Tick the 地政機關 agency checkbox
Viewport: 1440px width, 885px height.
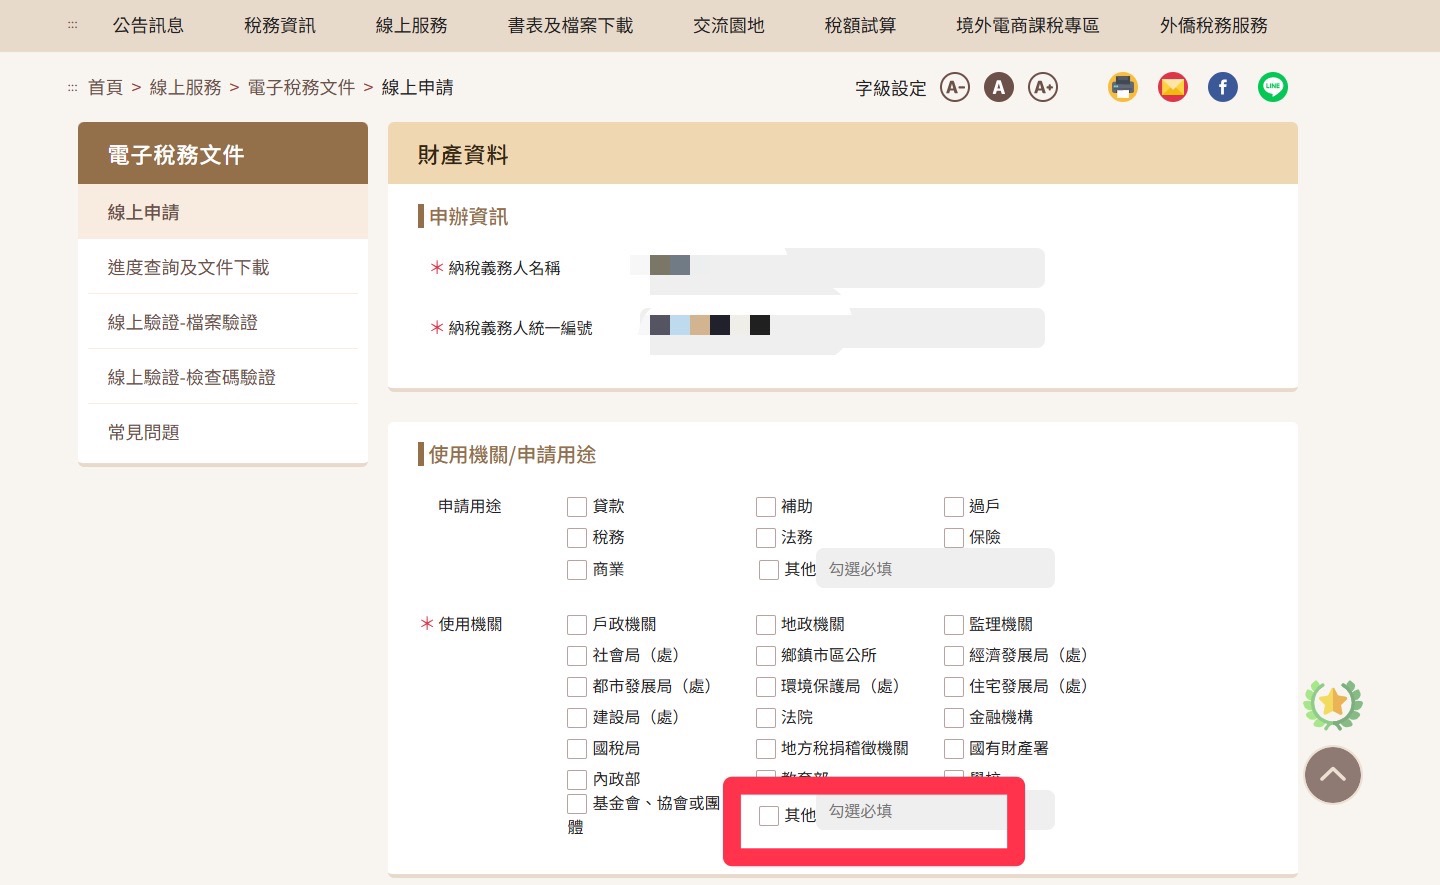tap(766, 625)
